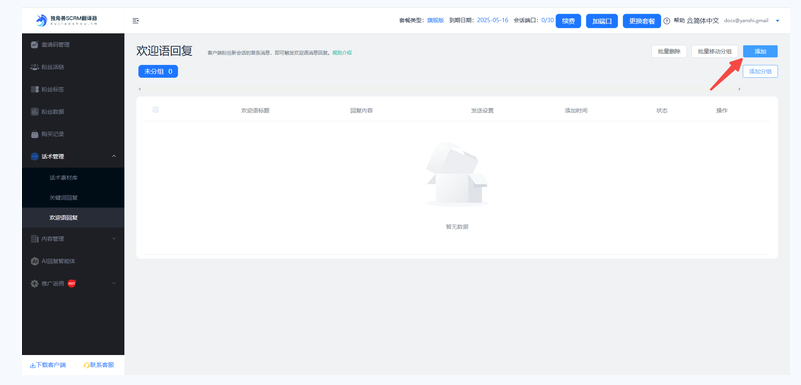Click the 旗舰版 plan type text

436,20
